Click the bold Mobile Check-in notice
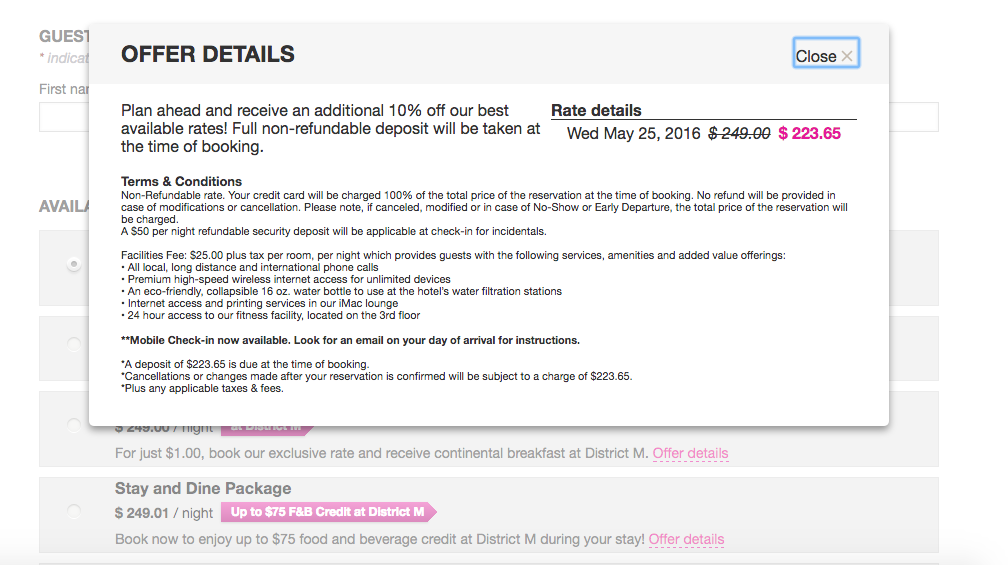Screen dimensions: 1008x565 350,340
